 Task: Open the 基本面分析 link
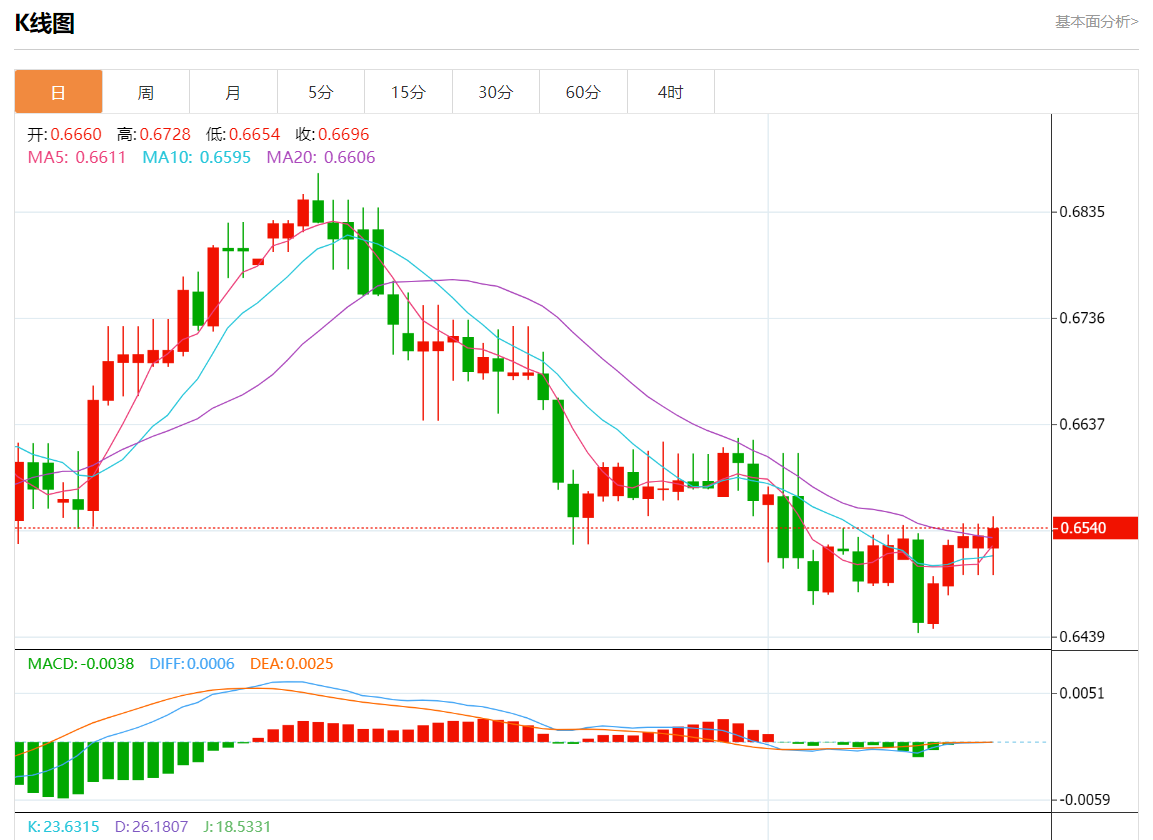click(x=1096, y=21)
